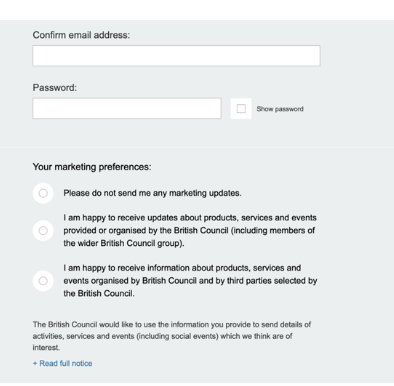This screenshot has height=386, width=394.
Task: Select "Please do not send me any marketing updates" radio
Action: click(43, 193)
